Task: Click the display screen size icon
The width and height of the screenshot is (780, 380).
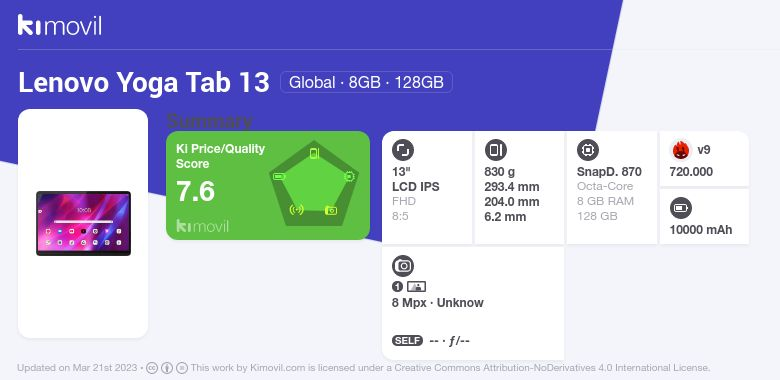Action: [x=402, y=150]
